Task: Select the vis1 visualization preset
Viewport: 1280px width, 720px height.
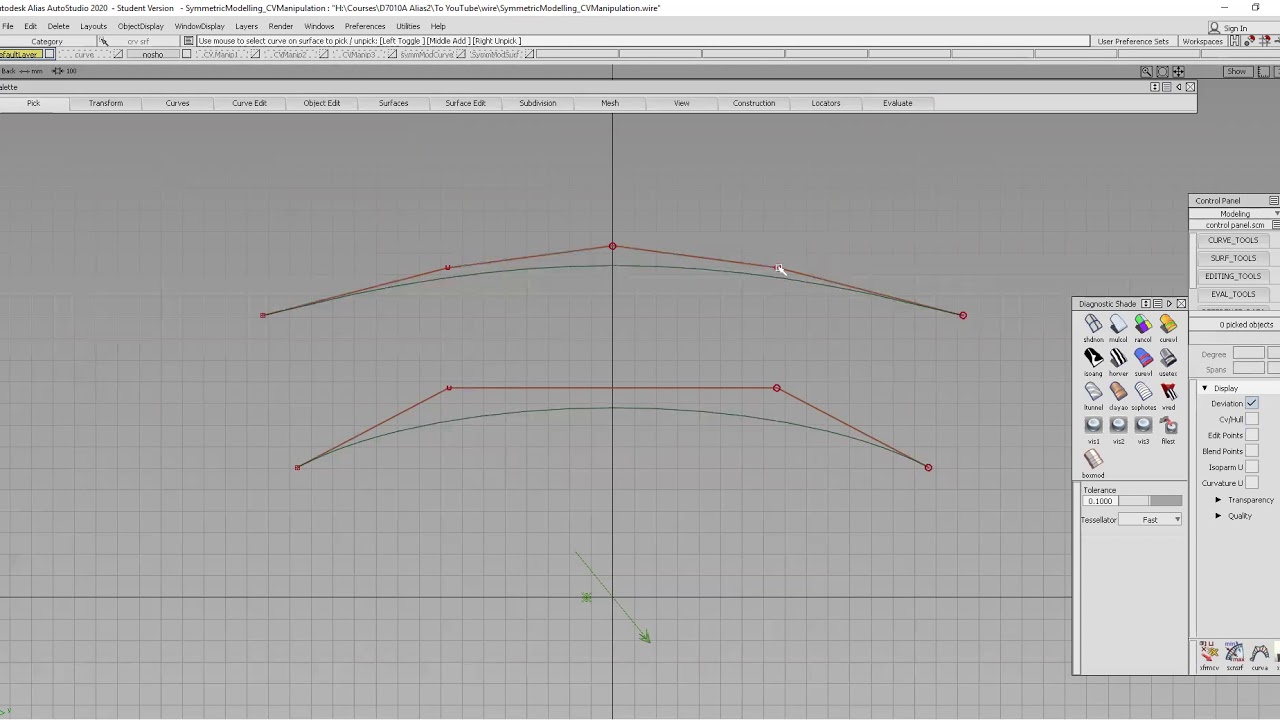Action: (1093, 427)
